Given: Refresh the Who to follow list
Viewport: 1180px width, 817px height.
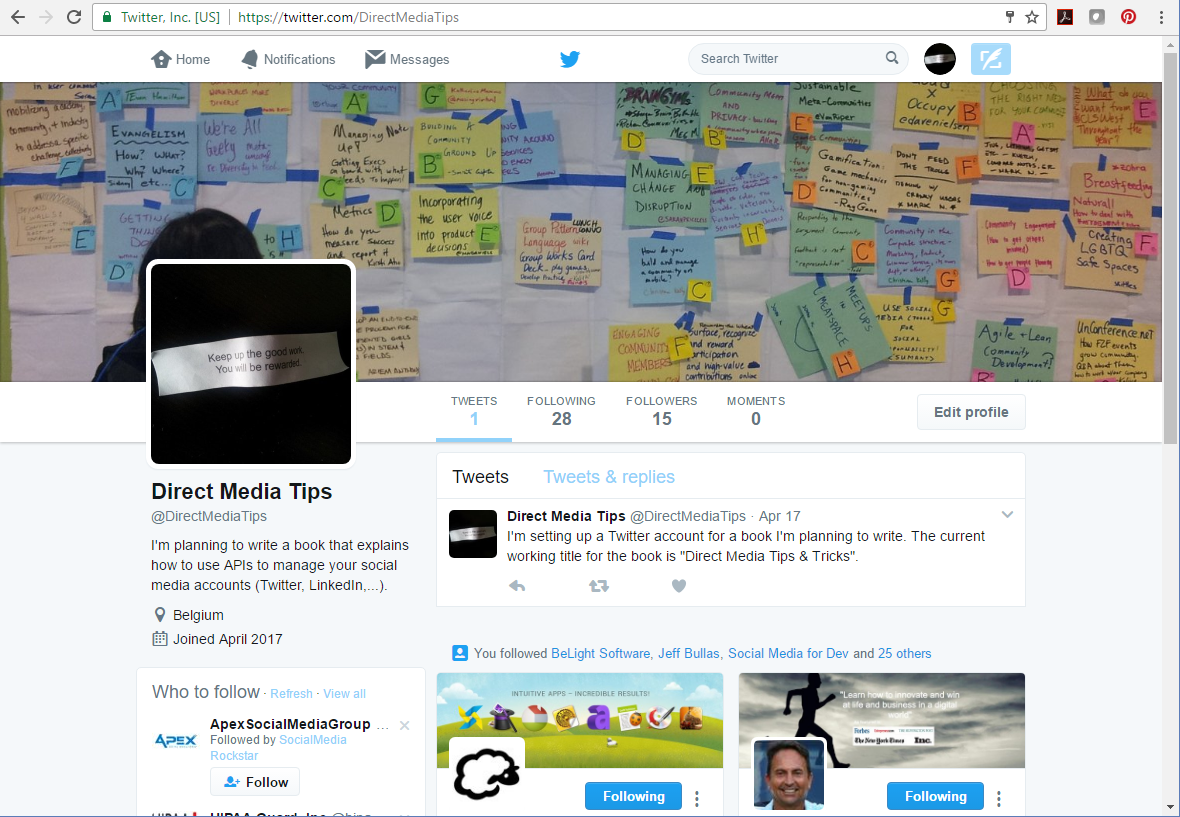Looking at the screenshot, I should point(291,694).
